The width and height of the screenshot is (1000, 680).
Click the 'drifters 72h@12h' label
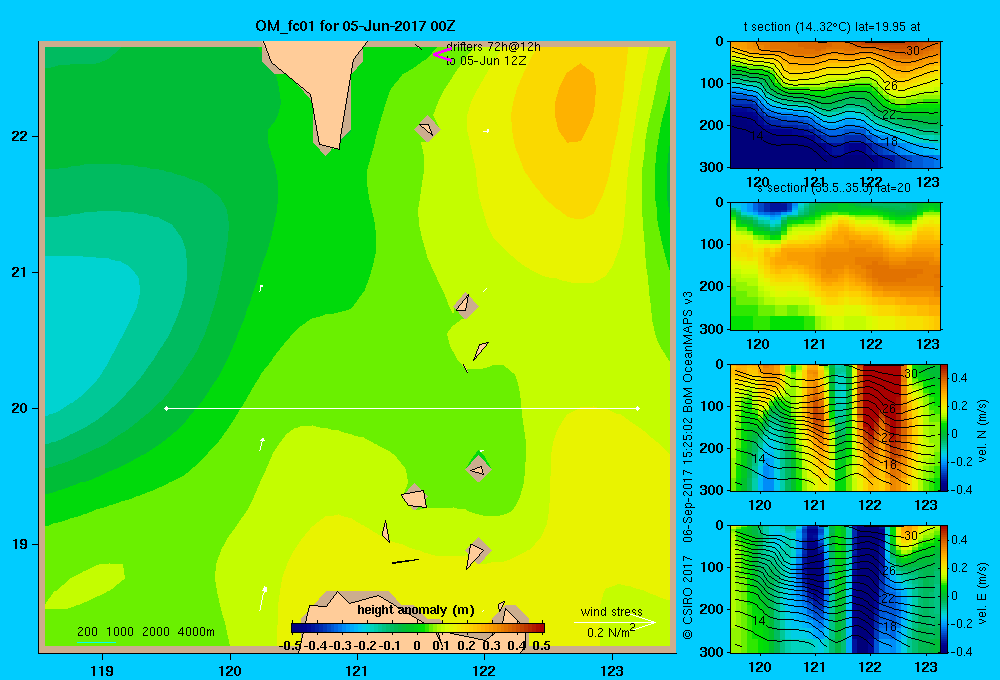493,47
